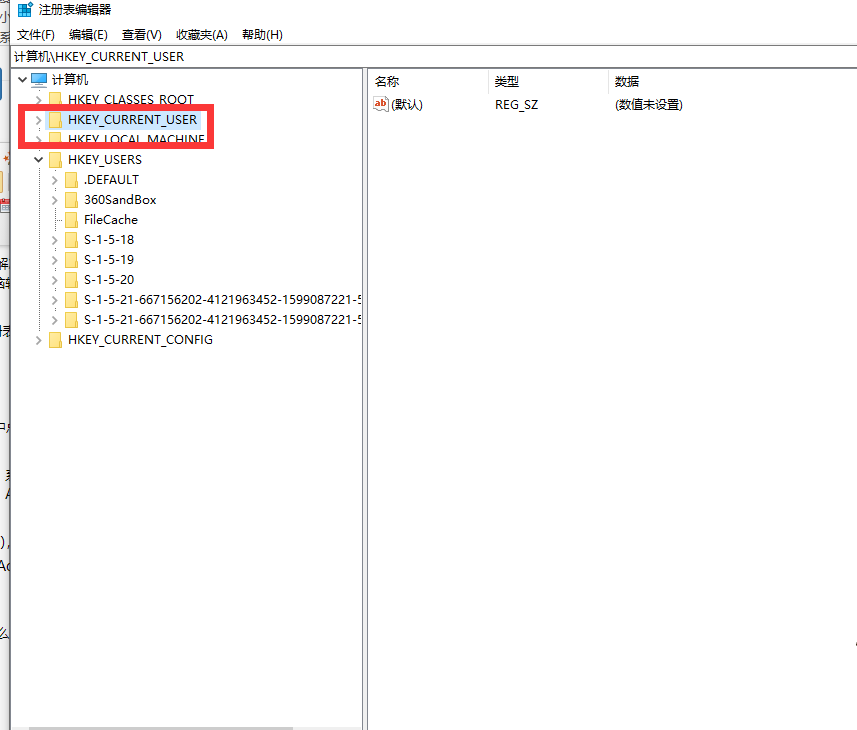
Task: Open the 查看(V) menu
Action: pos(140,34)
